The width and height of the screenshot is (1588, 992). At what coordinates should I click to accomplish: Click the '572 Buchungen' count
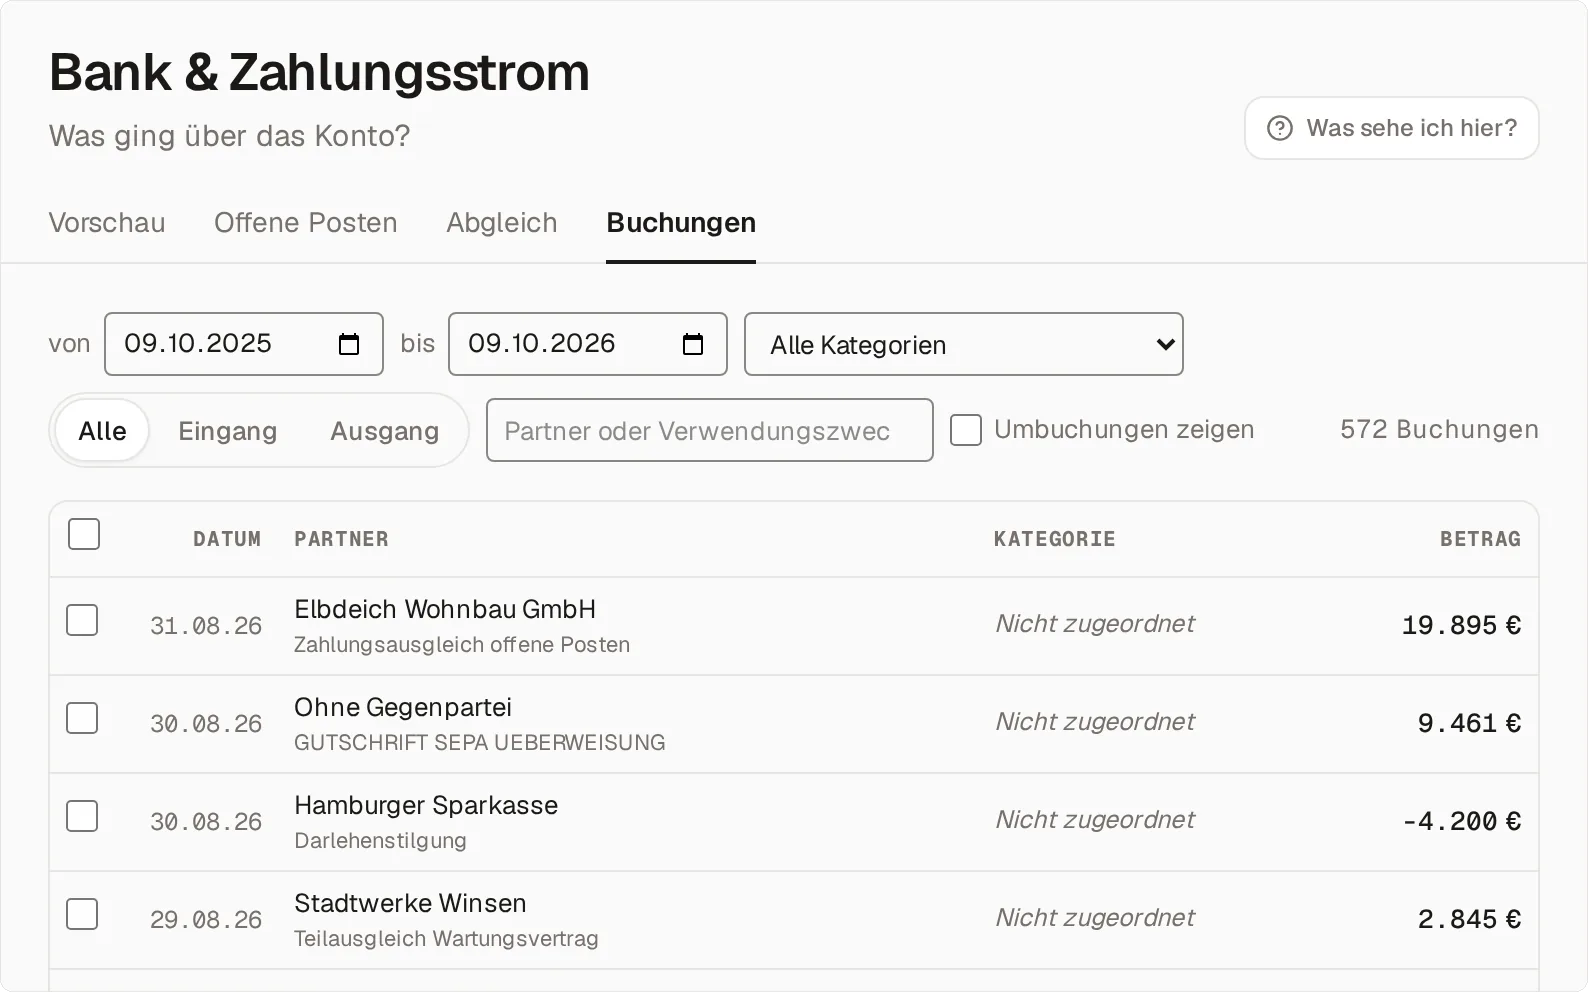pos(1439,429)
